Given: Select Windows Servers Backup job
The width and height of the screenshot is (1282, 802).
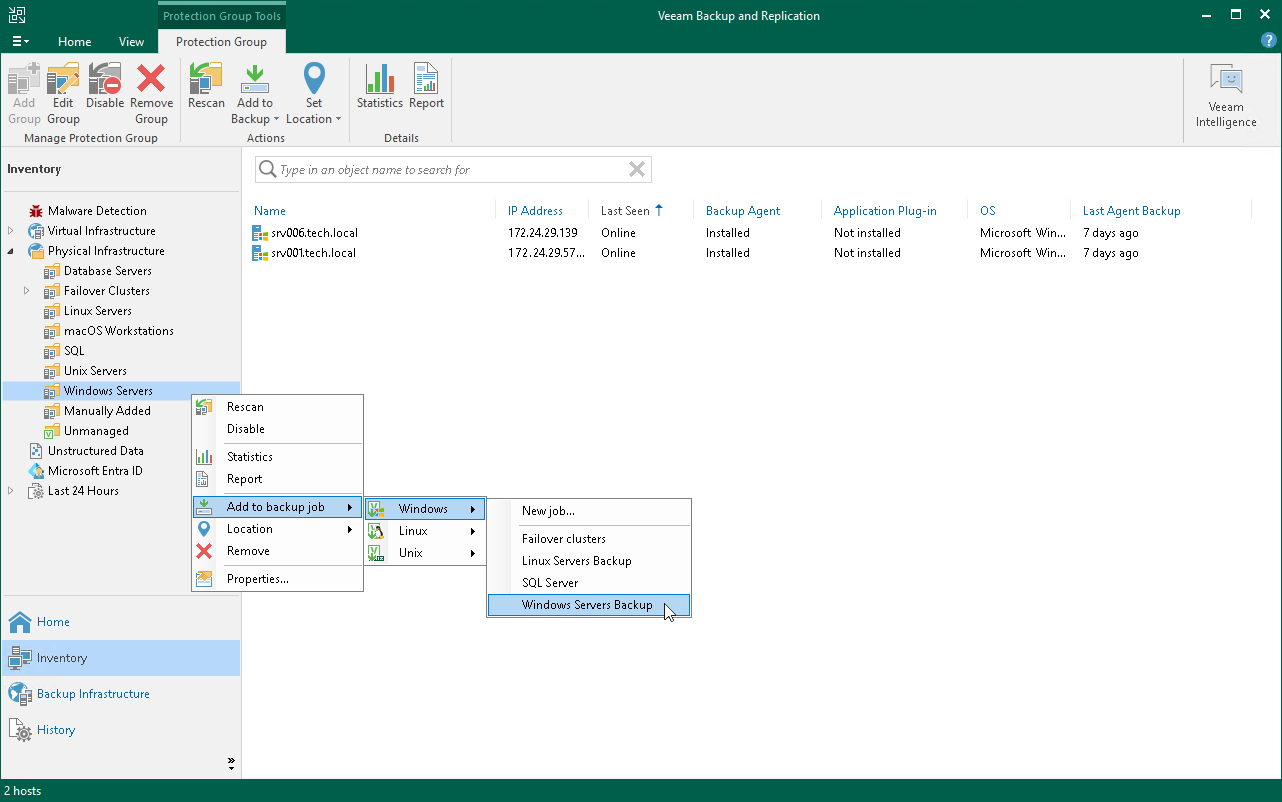Looking at the screenshot, I should pos(589,605).
